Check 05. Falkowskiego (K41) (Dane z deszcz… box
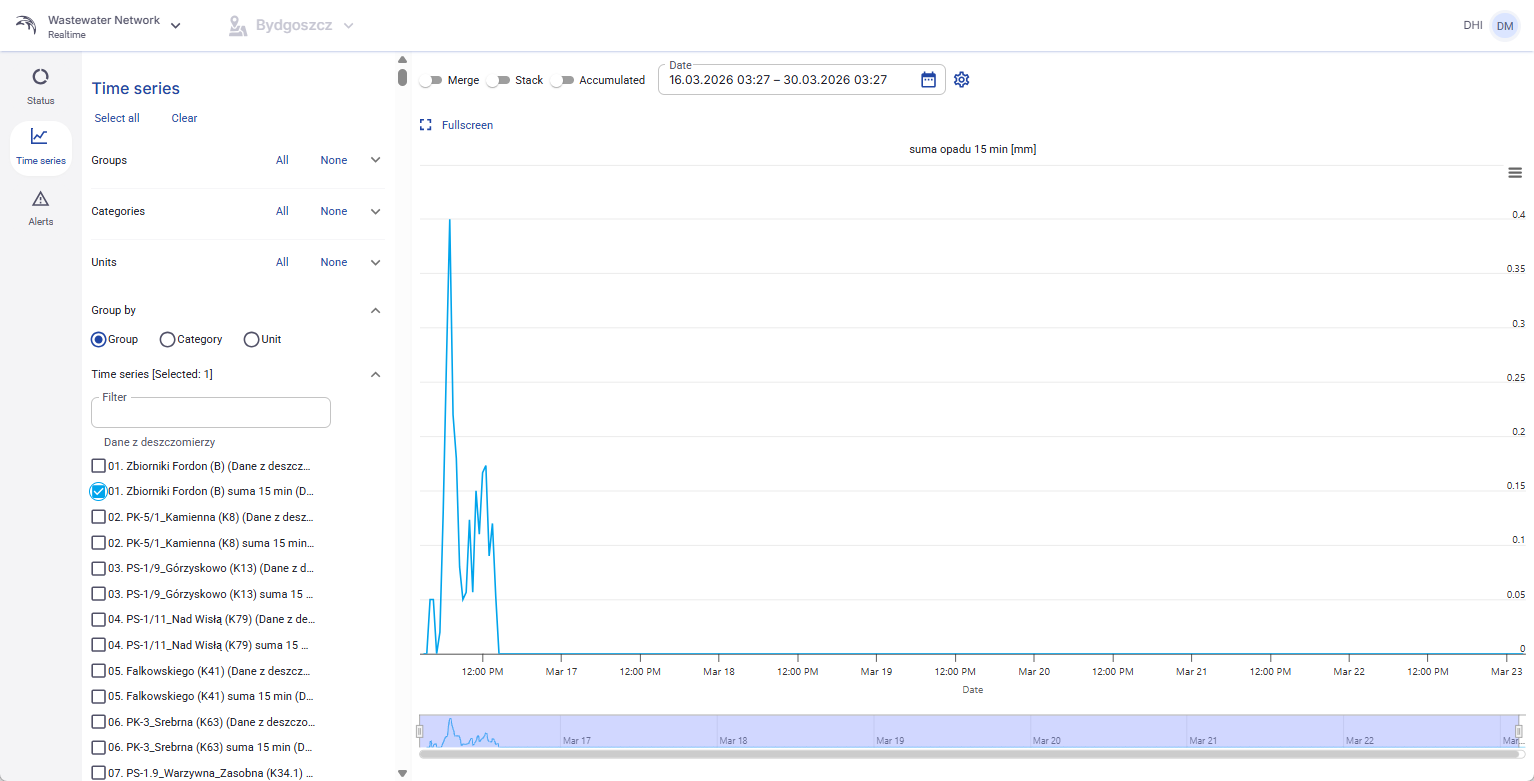This screenshot has width=1534, height=781. 98,671
